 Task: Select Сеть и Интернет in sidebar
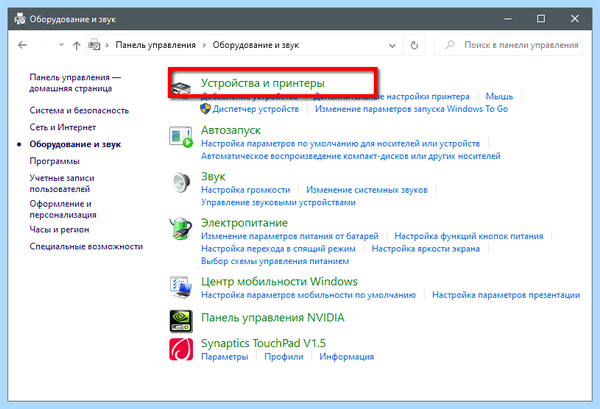coord(63,127)
